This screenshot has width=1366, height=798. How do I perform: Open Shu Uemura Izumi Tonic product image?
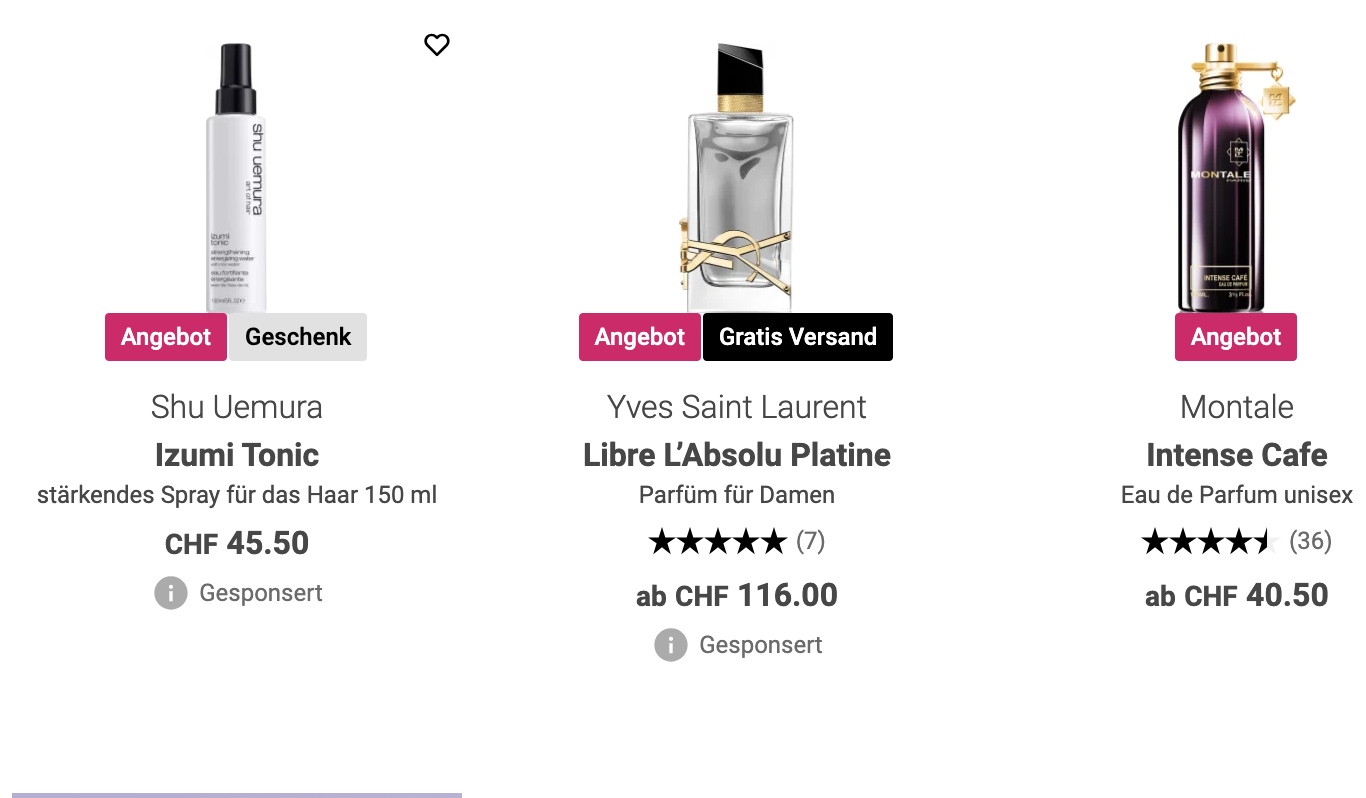point(237,177)
